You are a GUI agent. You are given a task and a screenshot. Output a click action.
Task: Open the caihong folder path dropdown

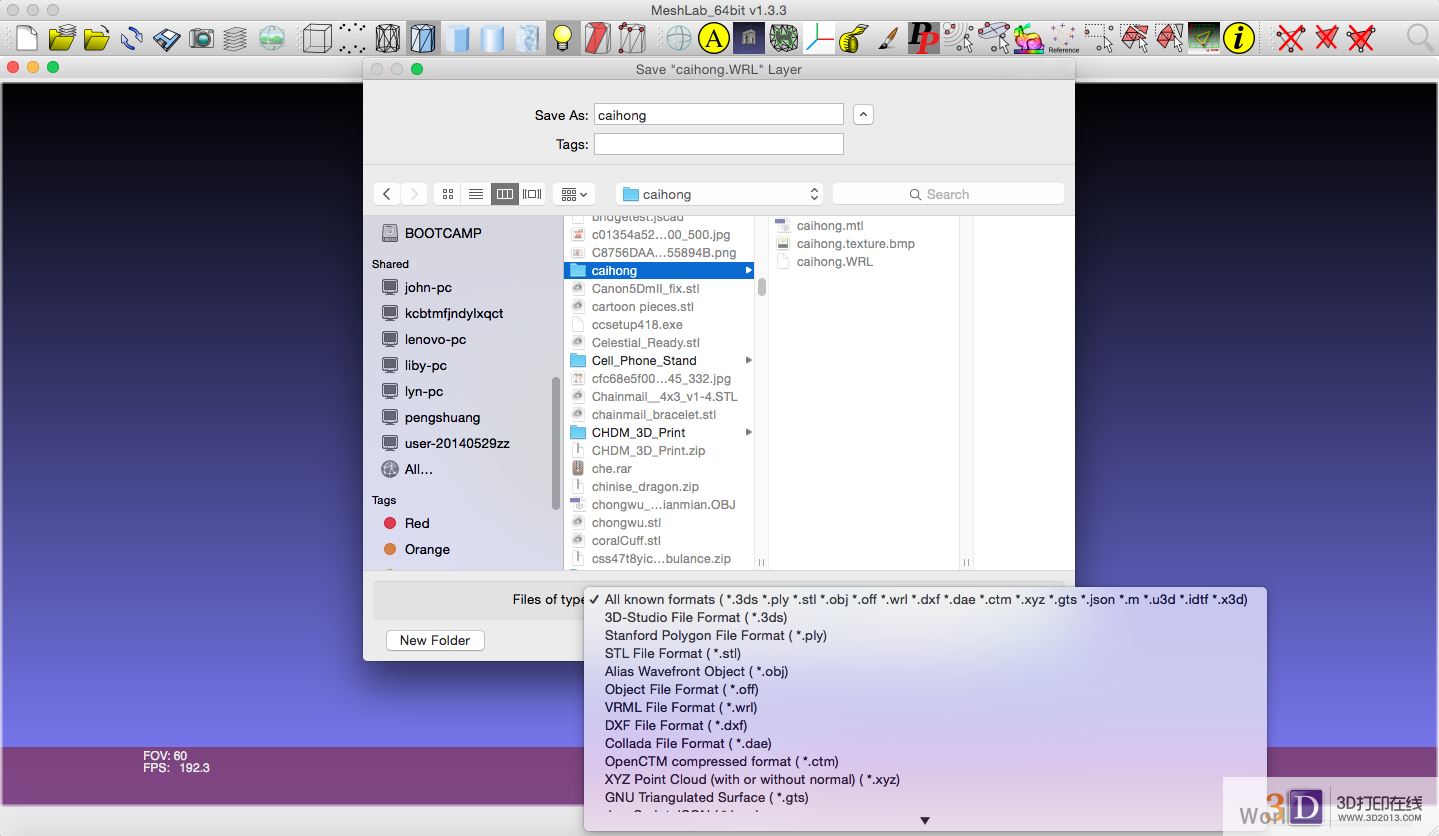pyautogui.click(x=720, y=194)
